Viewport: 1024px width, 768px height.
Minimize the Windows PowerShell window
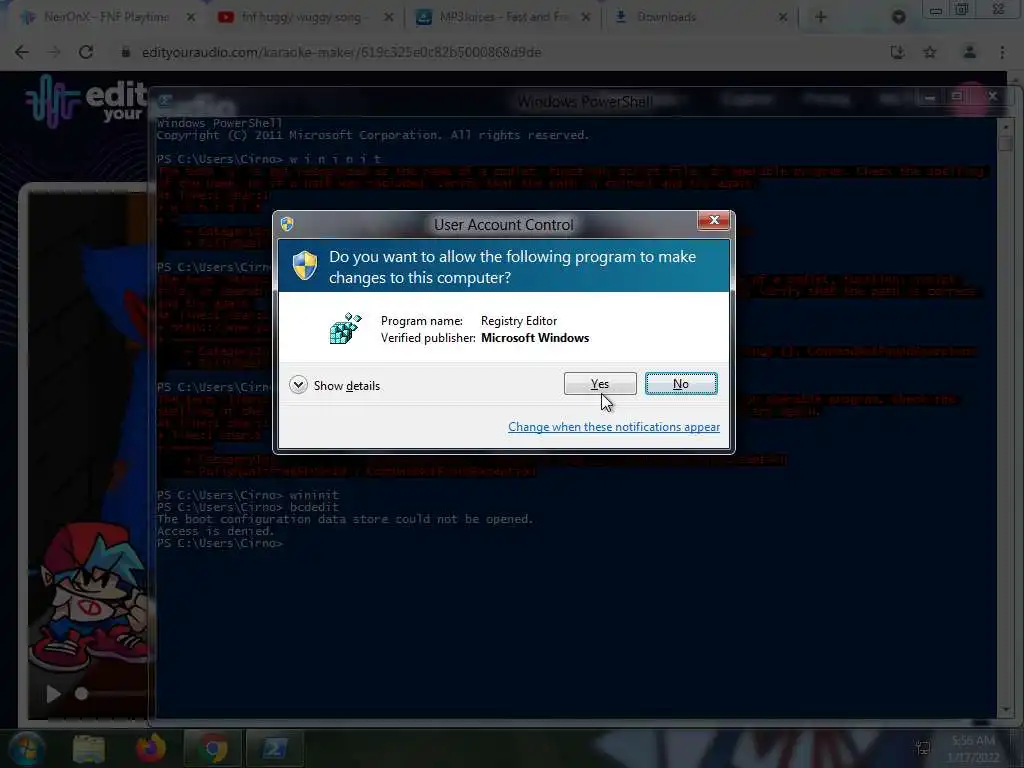tap(929, 98)
